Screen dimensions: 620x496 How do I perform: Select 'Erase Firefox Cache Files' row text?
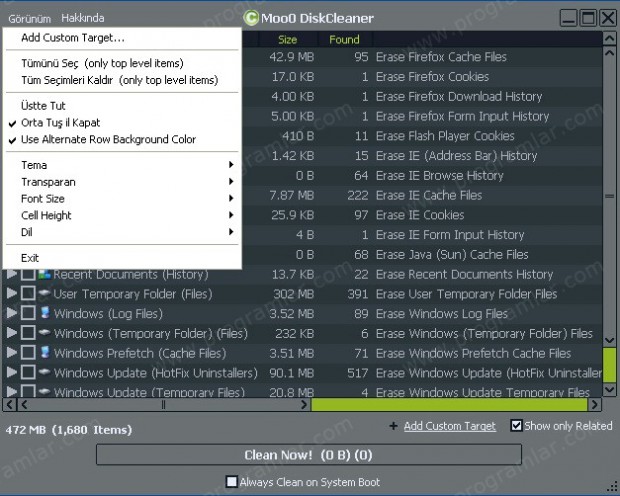[x=441, y=57]
